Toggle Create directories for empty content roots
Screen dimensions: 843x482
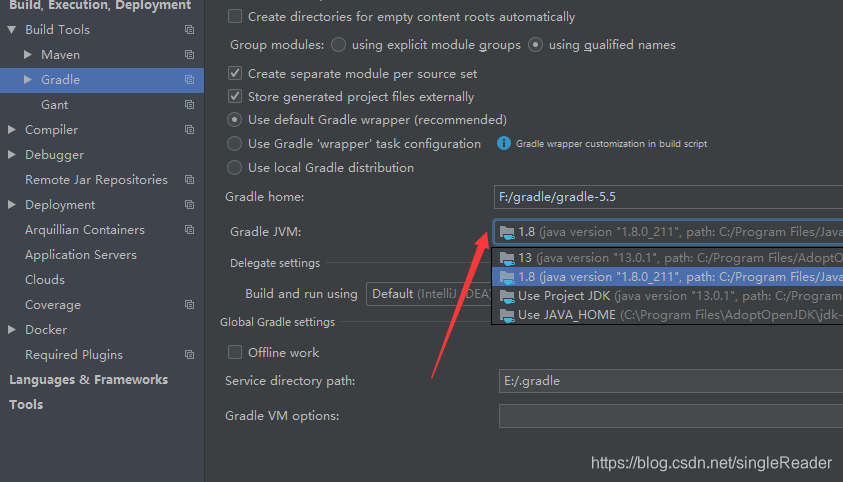click(235, 16)
